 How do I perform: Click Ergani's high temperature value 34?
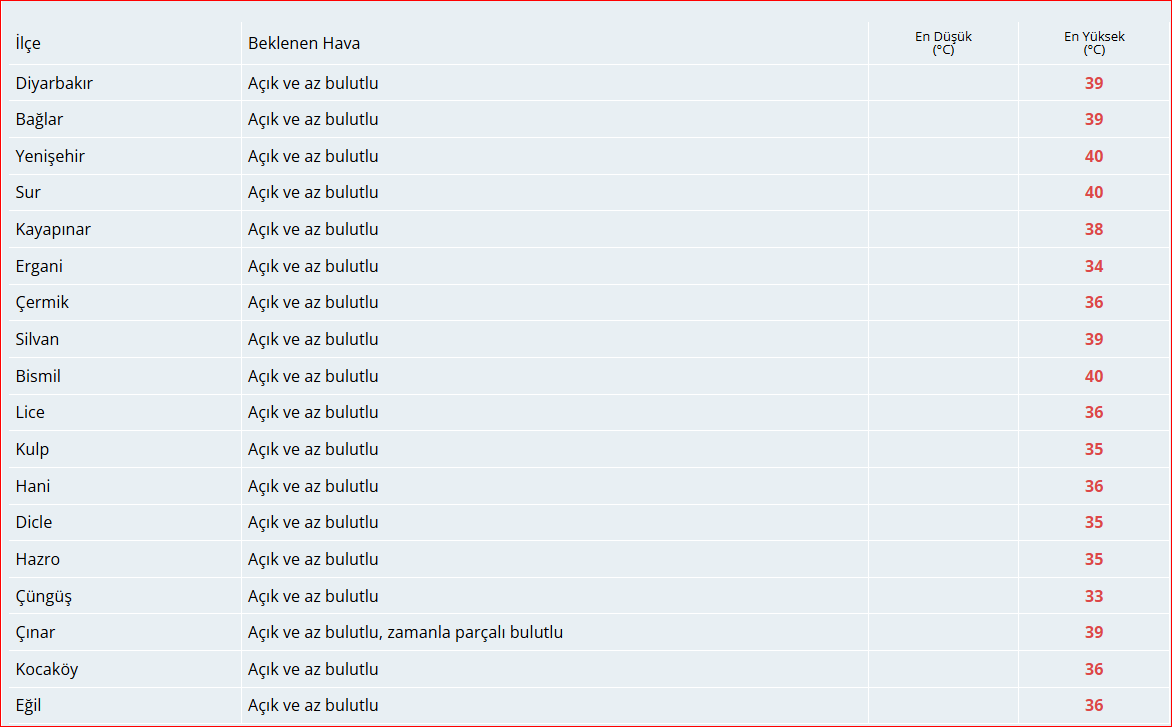coord(1094,267)
